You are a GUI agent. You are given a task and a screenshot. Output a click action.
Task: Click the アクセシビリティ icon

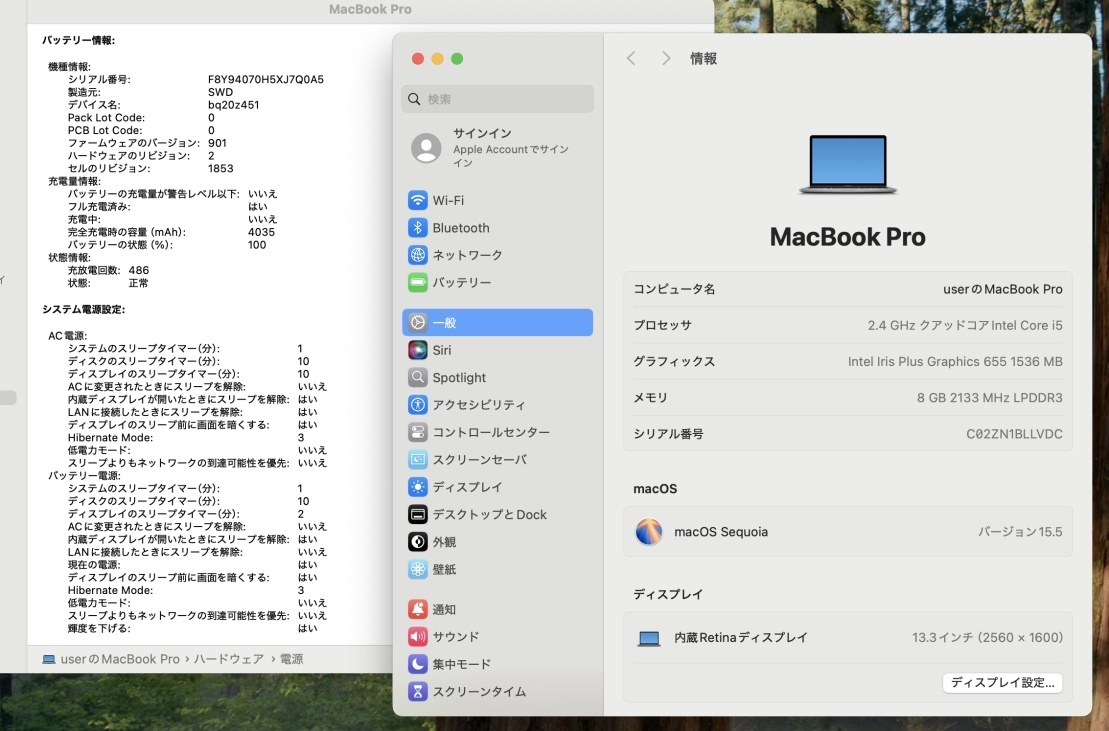click(x=417, y=404)
